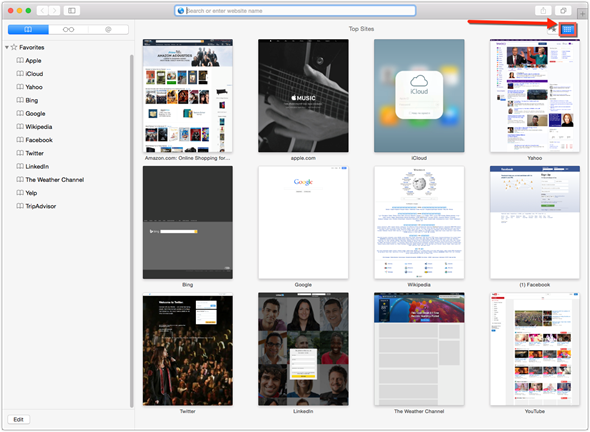Show Favorites view star button
The image size is (590, 432).
point(553,29)
